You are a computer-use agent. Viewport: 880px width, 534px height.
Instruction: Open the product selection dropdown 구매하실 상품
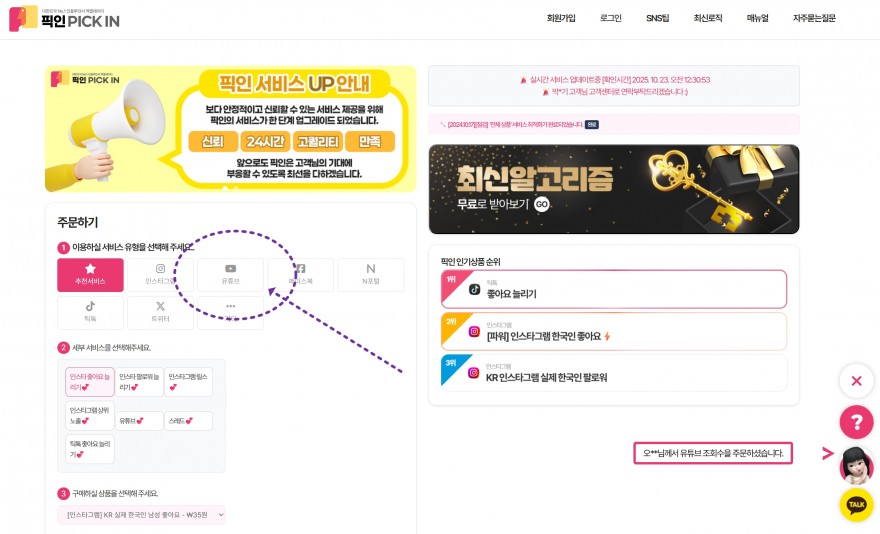tap(141, 514)
